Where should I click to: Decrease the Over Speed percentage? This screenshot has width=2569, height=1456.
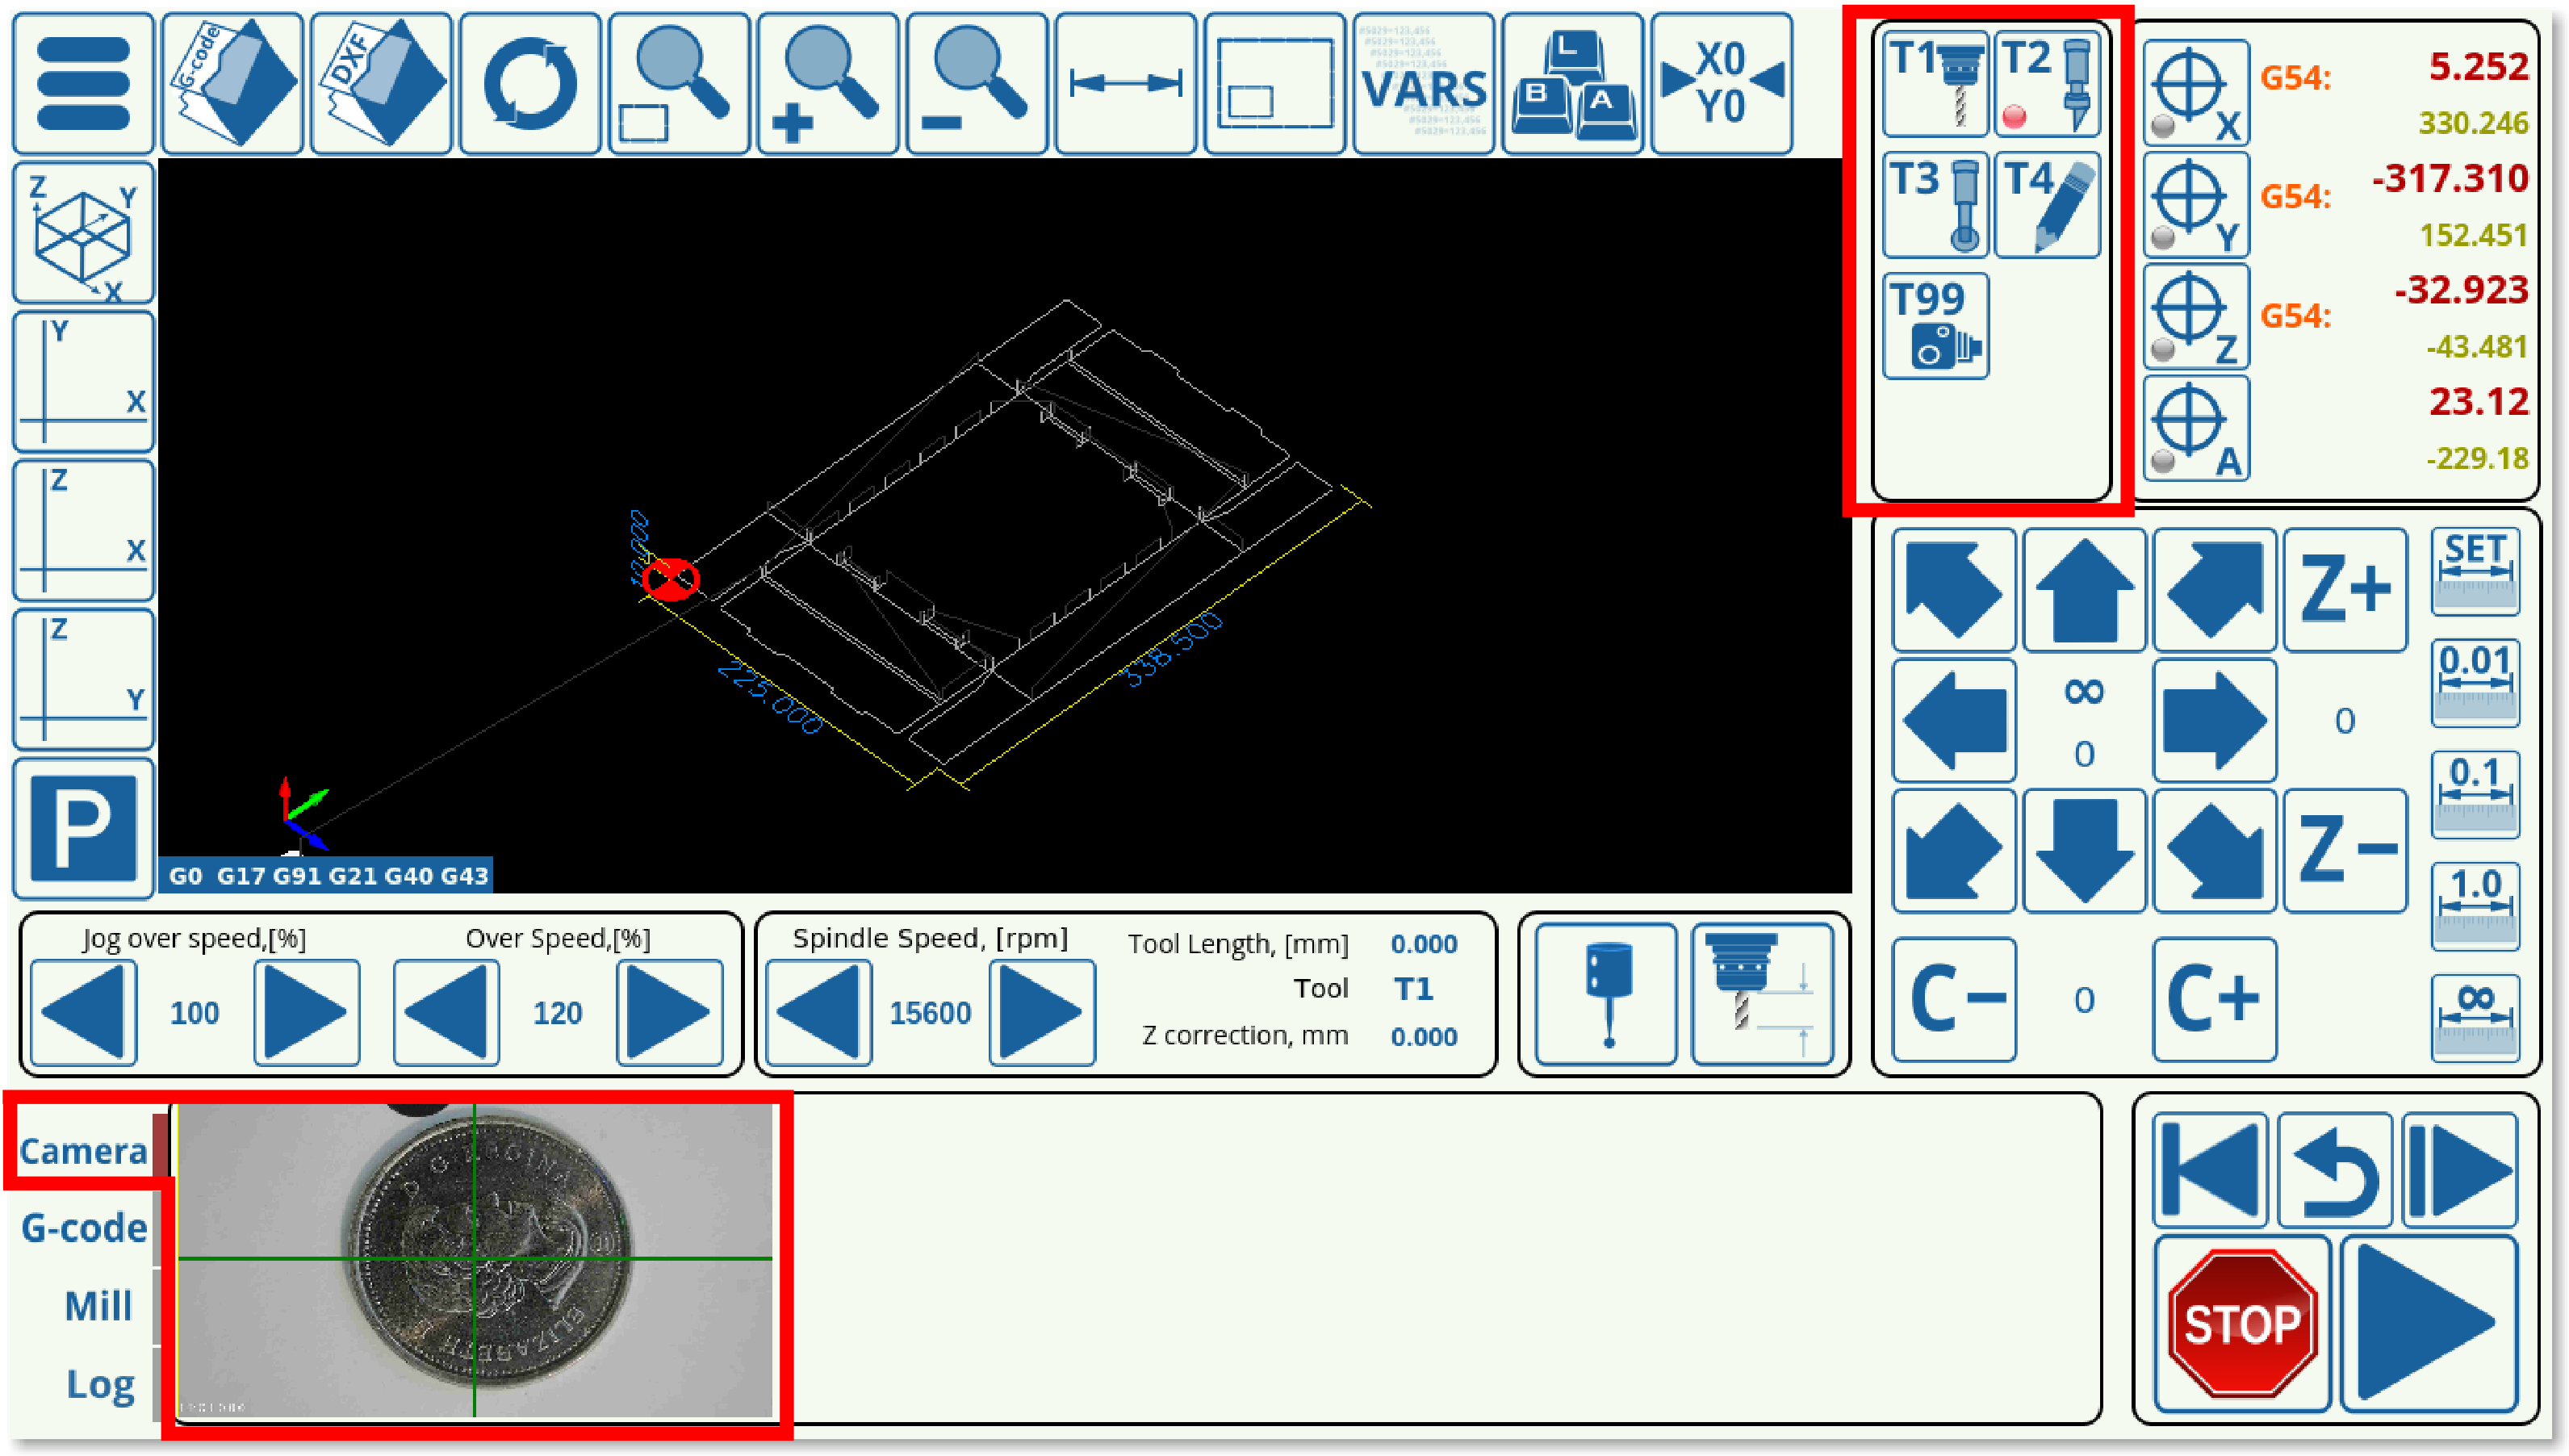coord(446,1012)
